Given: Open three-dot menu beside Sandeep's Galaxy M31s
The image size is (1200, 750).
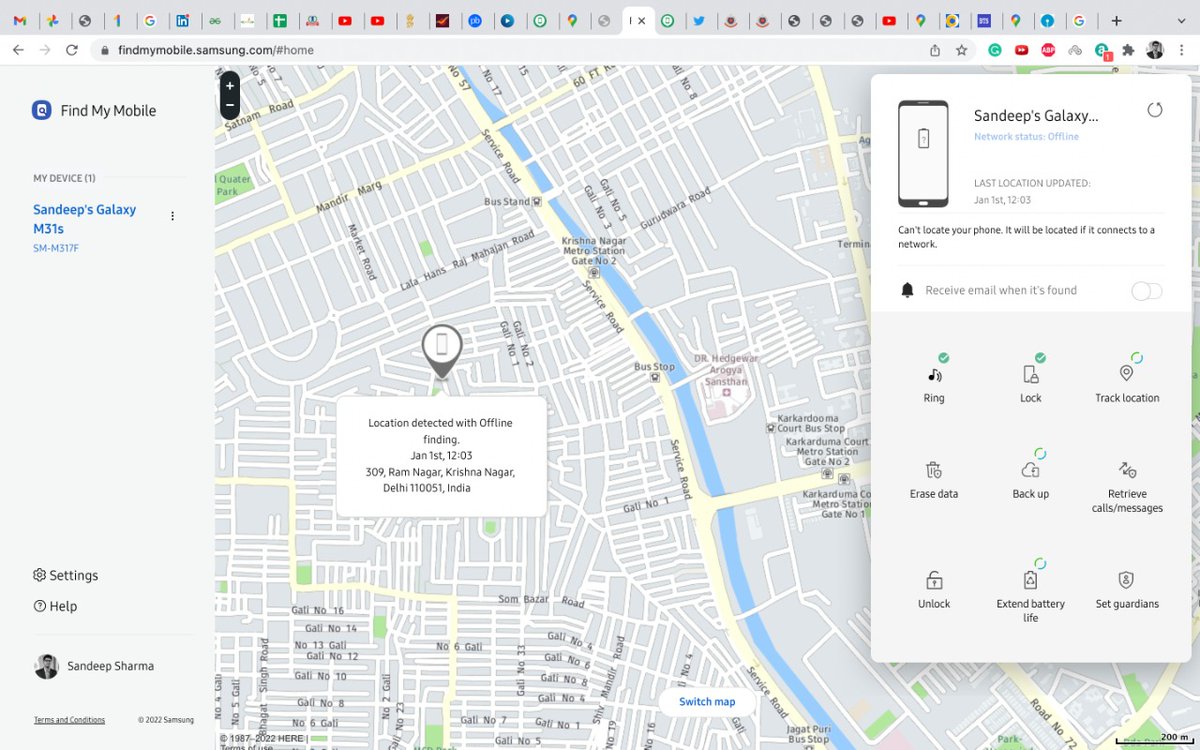Looking at the screenshot, I should [x=172, y=216].
